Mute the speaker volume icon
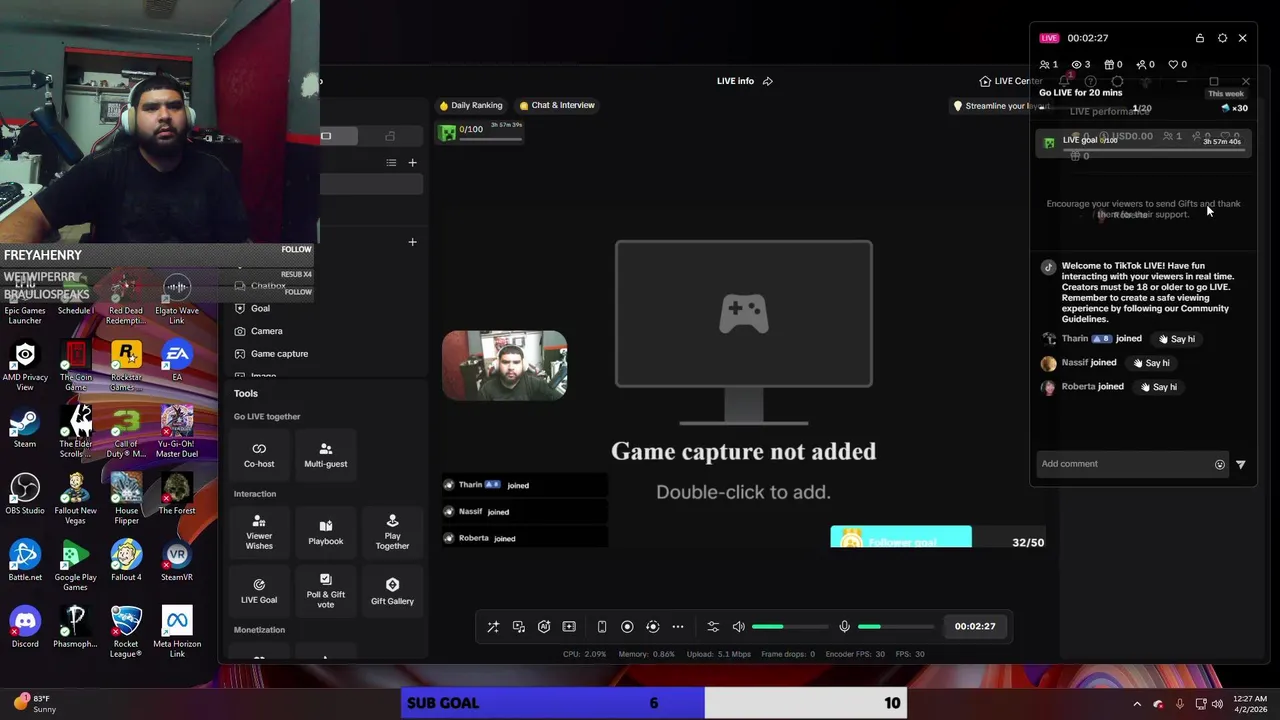Image resolution: width=1280 pixels, height=720 pixels. pos(739,627)
